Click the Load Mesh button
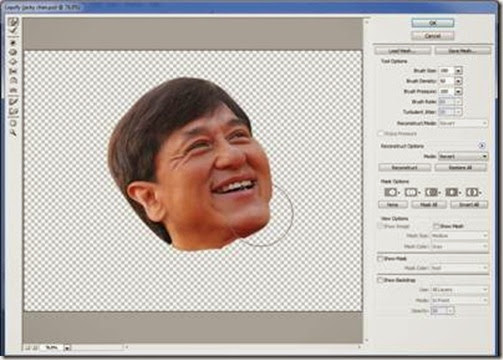 click(x=403, y=51)
